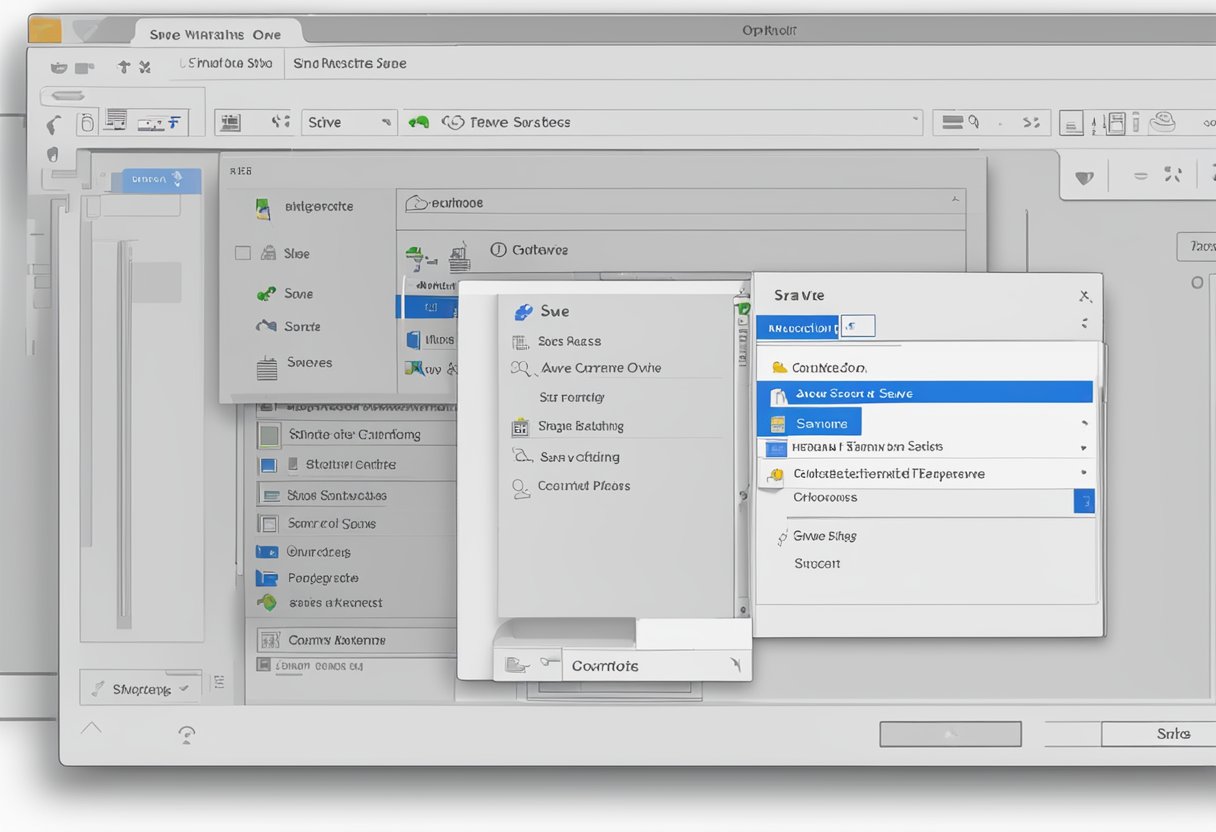Click the blue icon beside "Sue"
Screen dimensions: 1216x832
pyautogui.click(x=523, y=312)
